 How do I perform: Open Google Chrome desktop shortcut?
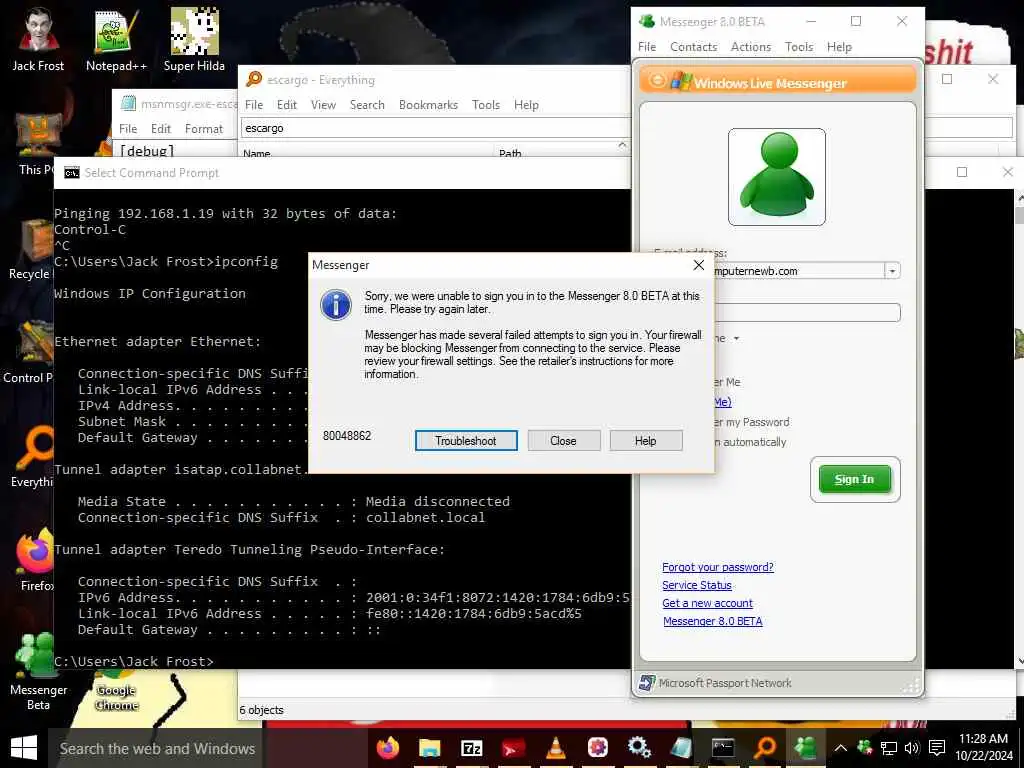(x=116, y=692)
